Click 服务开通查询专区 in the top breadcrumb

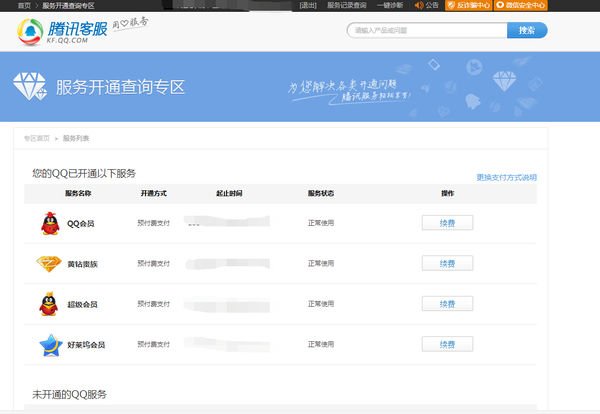(68, 5)
